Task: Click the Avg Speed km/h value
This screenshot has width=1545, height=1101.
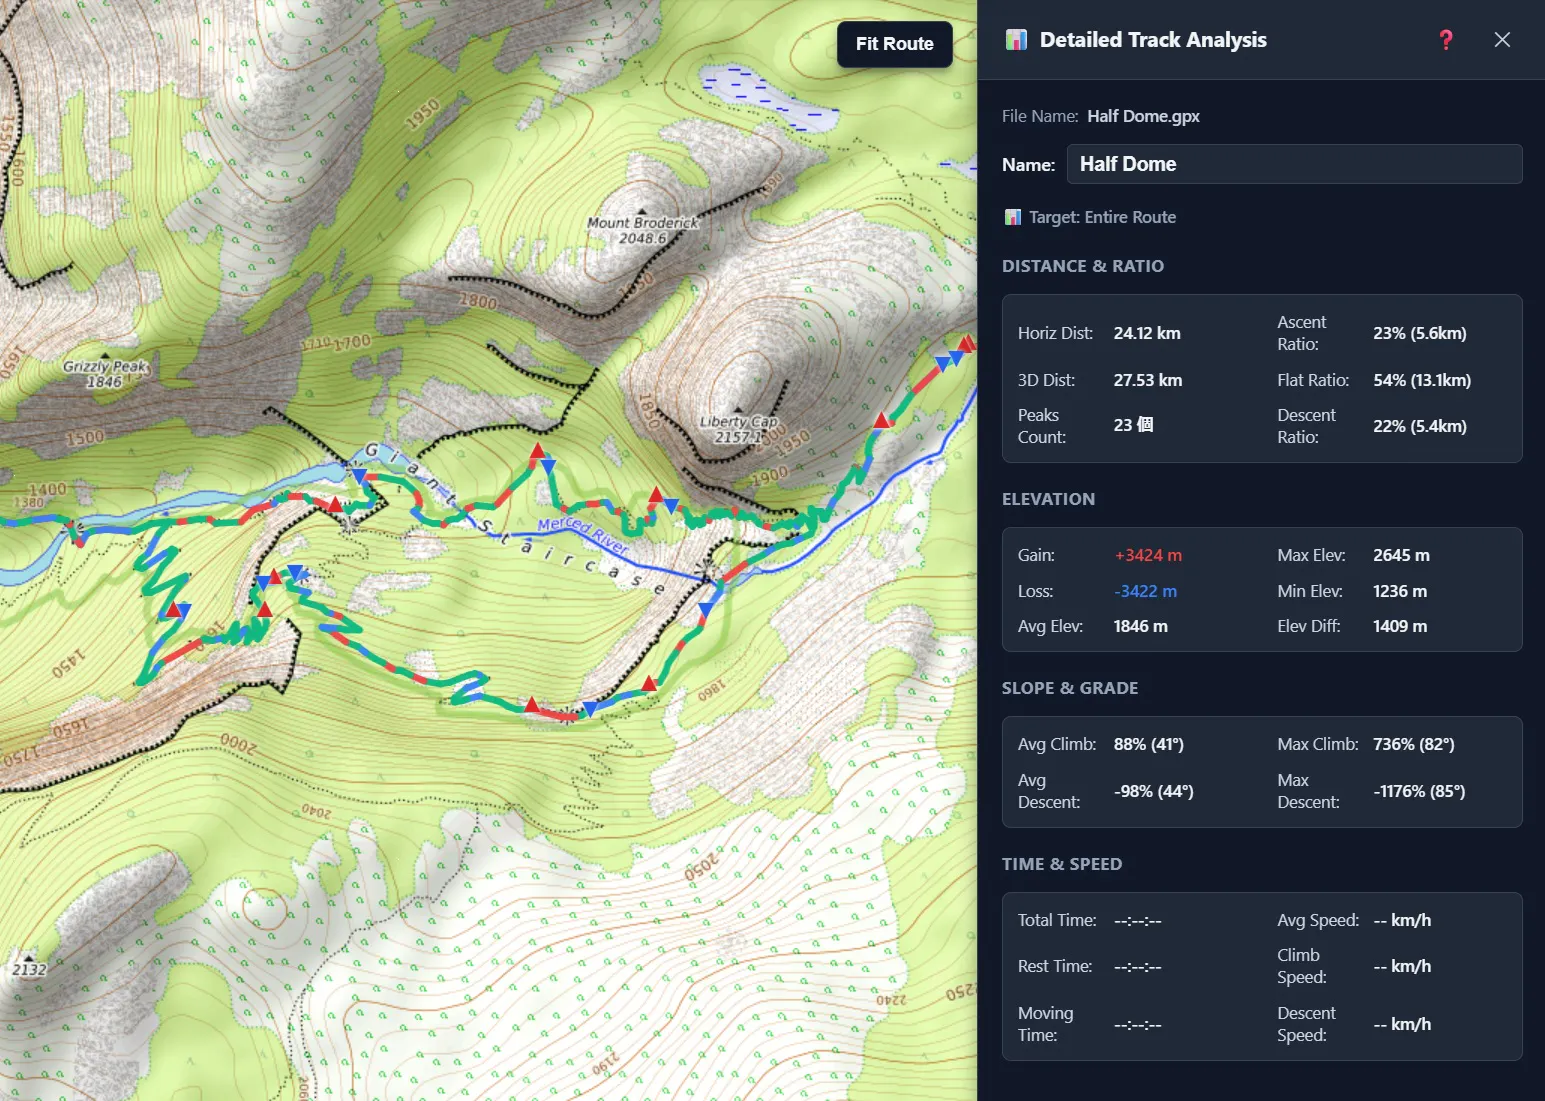Action: click(1402, 920)
